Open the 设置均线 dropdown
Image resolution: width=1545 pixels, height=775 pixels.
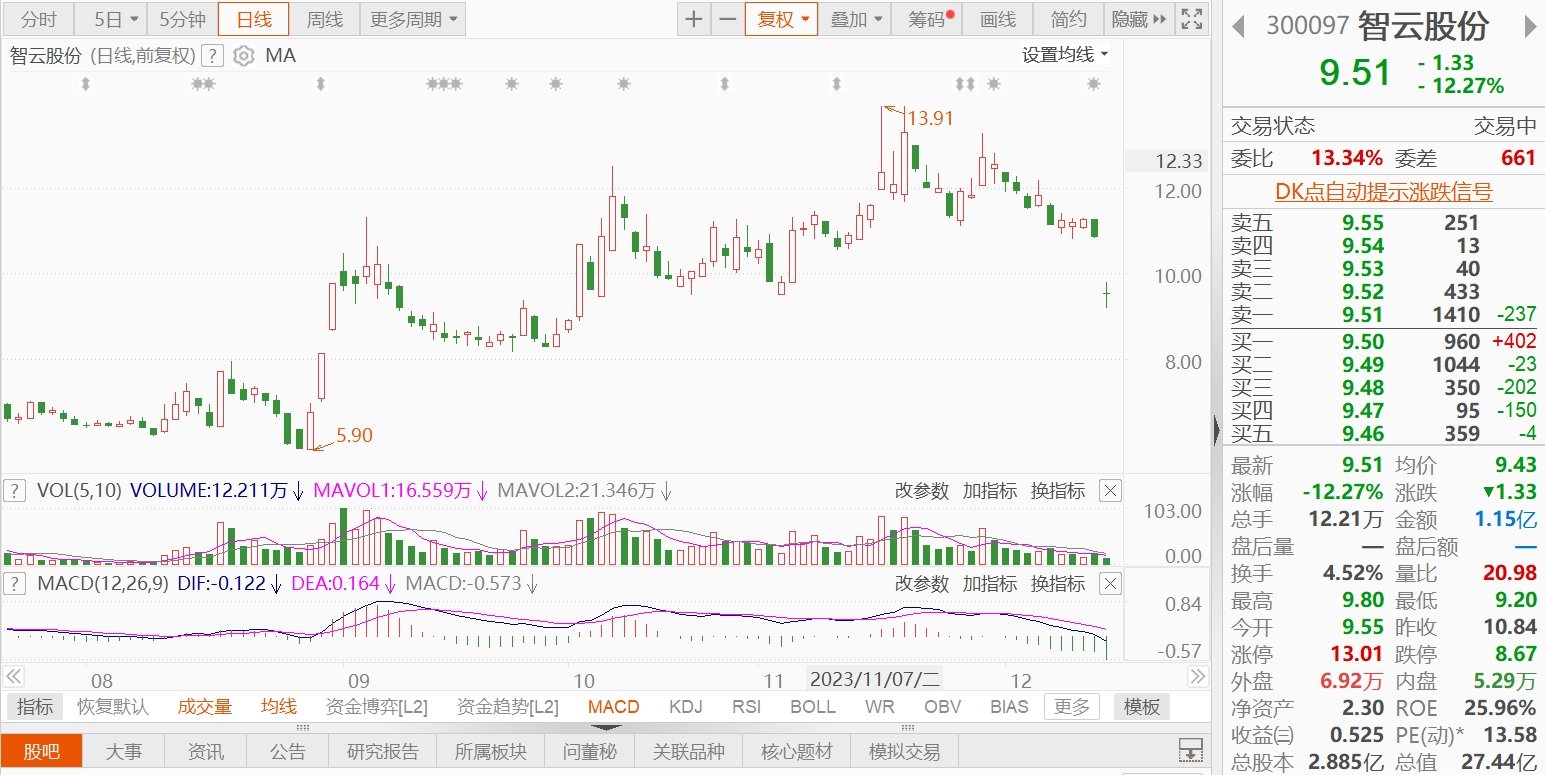1065,55
